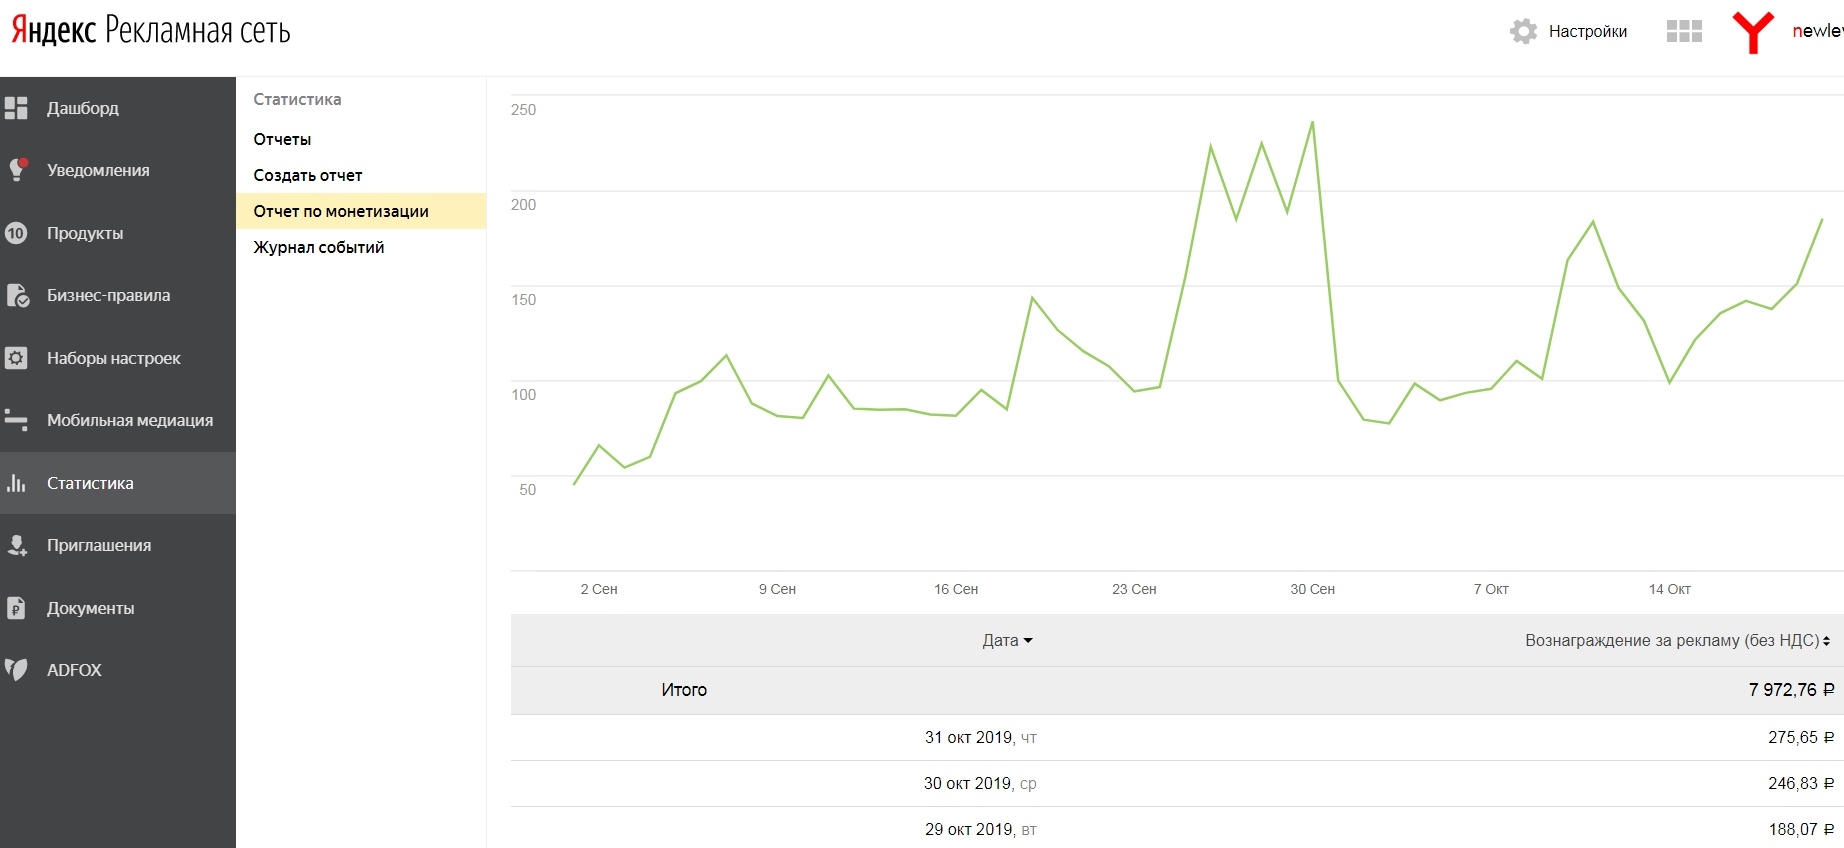The height and width of the screenshot is (848, 1844).
Task: Sort by Вознаграждение за рекламу column
Action: (1677, 640)
